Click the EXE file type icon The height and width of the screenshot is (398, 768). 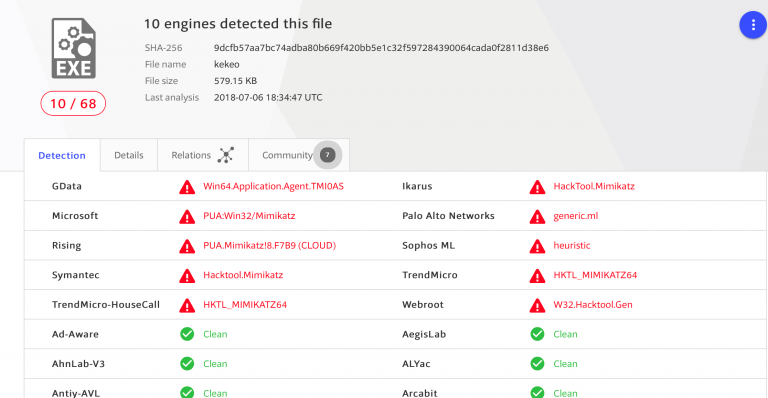pos(73,48)
